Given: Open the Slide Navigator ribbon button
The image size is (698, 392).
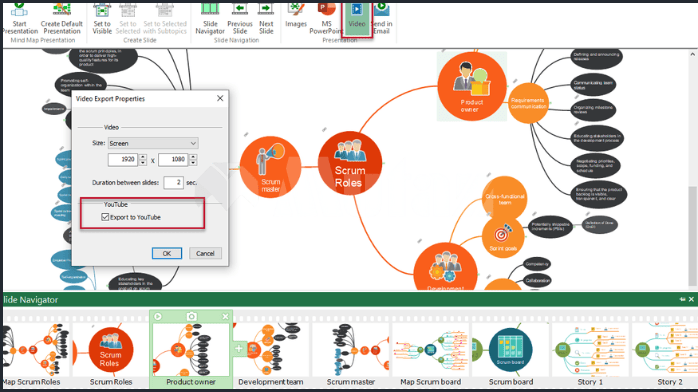Looking at the screenshot, I should [x=210, y=19].
